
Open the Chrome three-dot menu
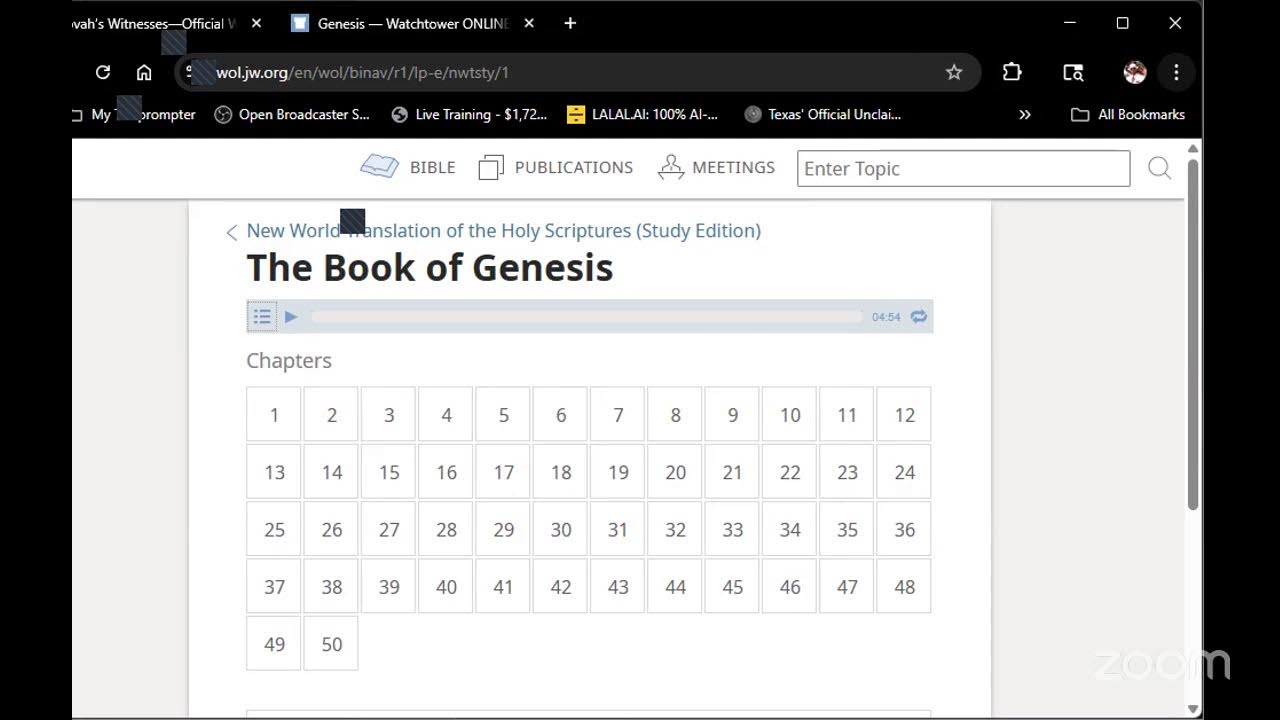[1176, 72]
